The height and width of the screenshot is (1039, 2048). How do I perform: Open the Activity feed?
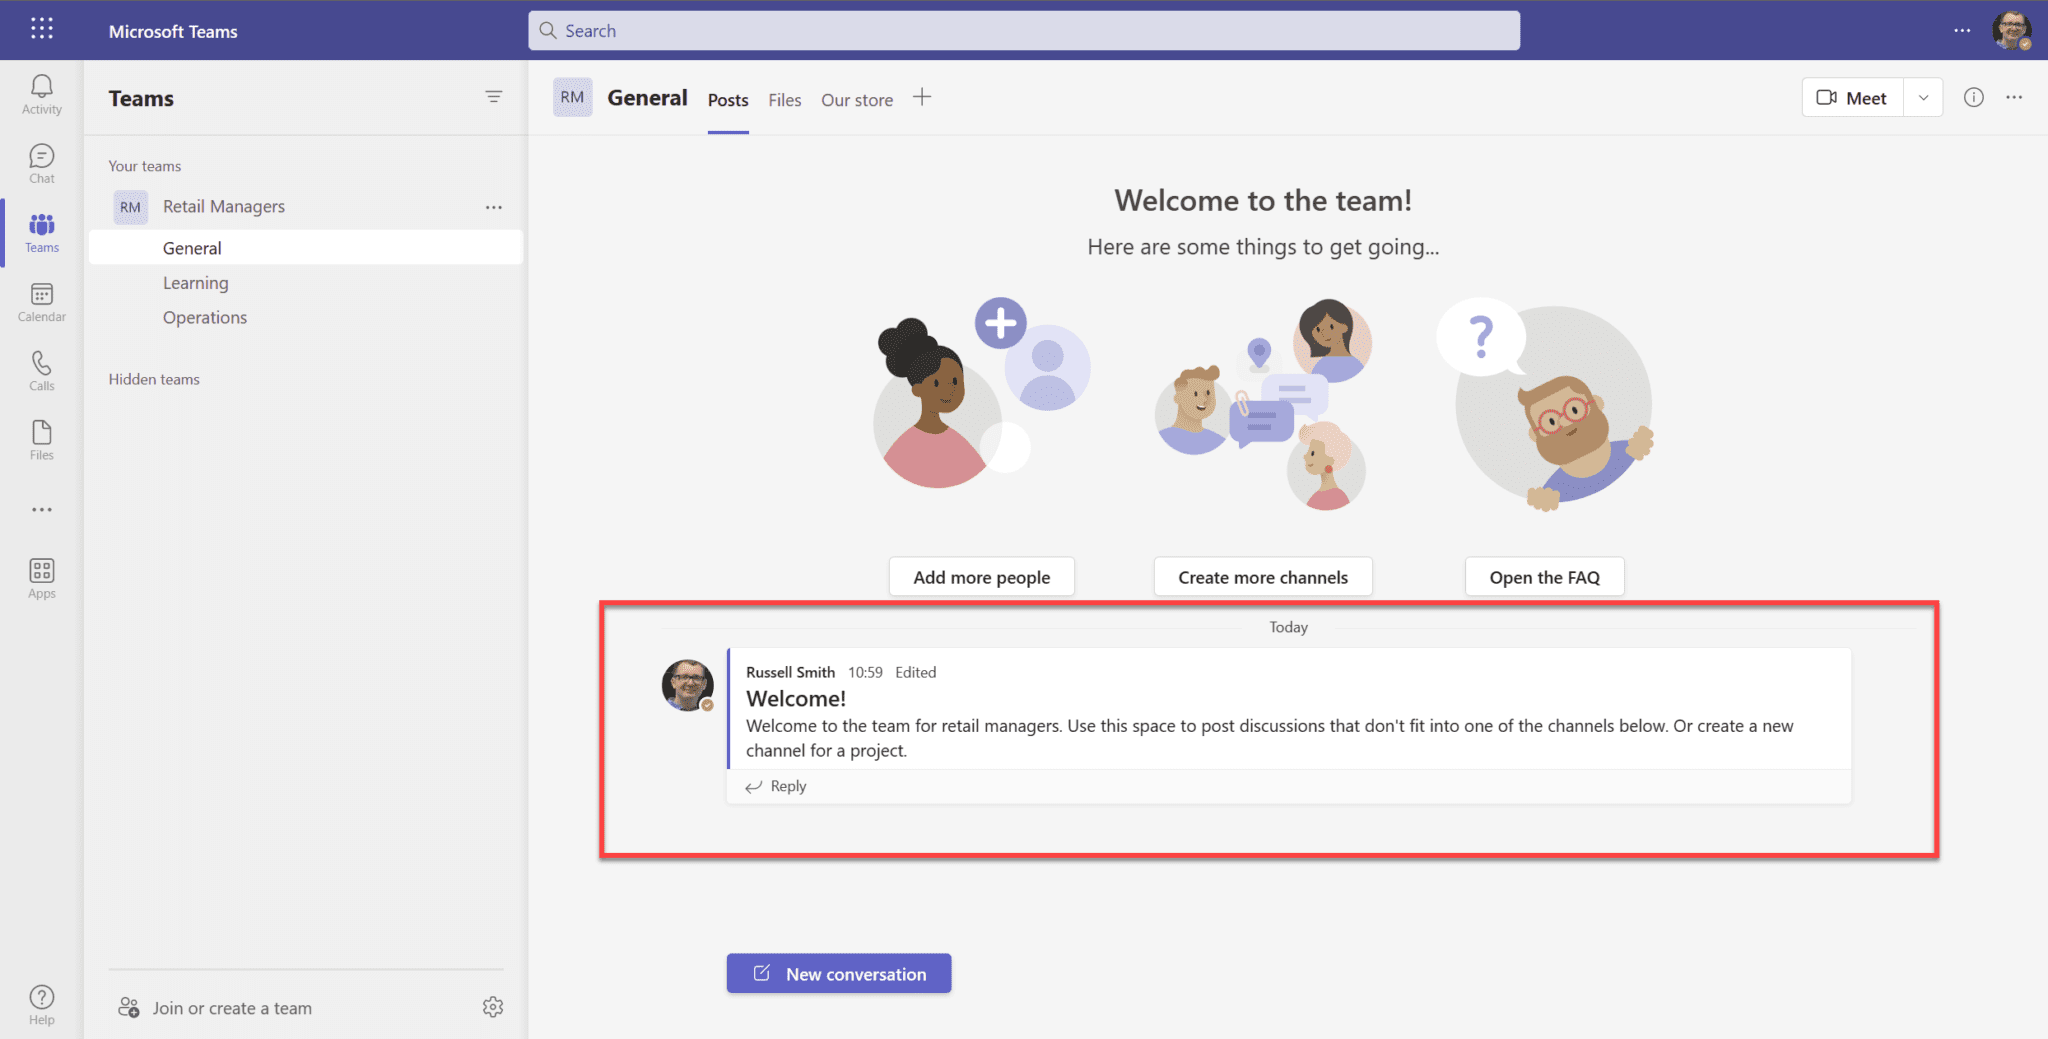42,95
